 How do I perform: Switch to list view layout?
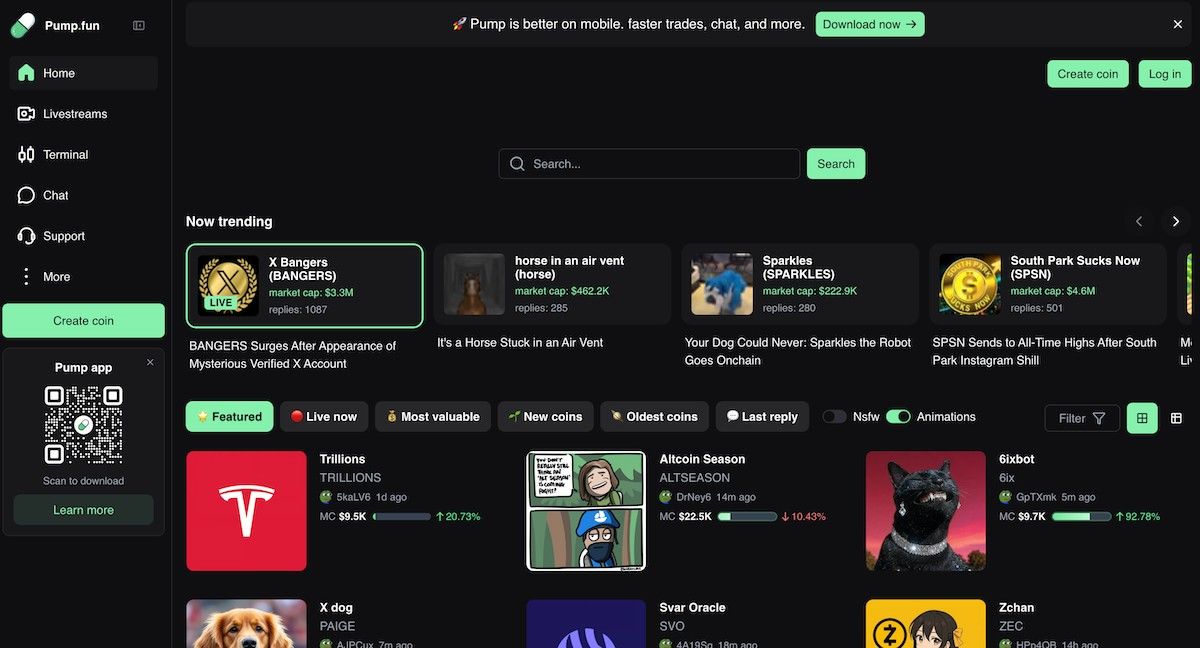click(1176, 418)
